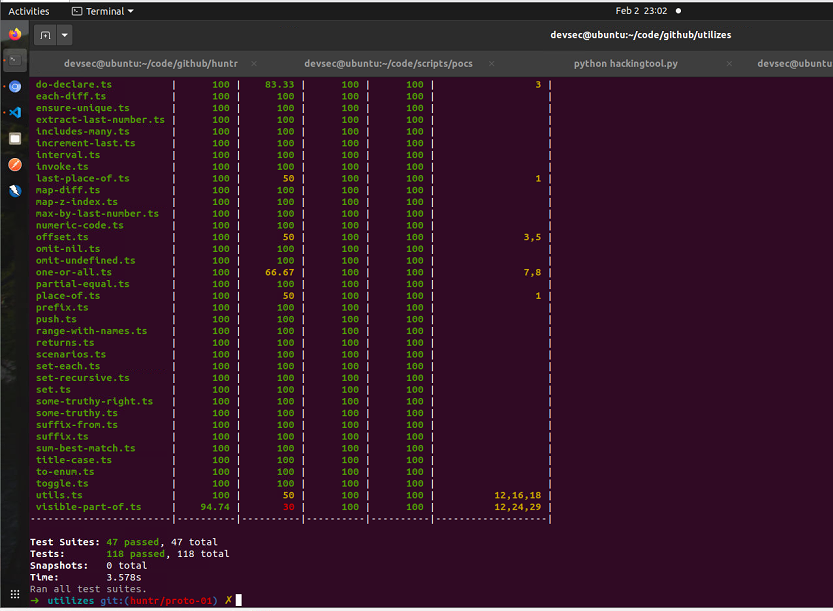Click the visible-part-of.ts file name
Viewport: 833px width, 611px height.
[88, 507]
